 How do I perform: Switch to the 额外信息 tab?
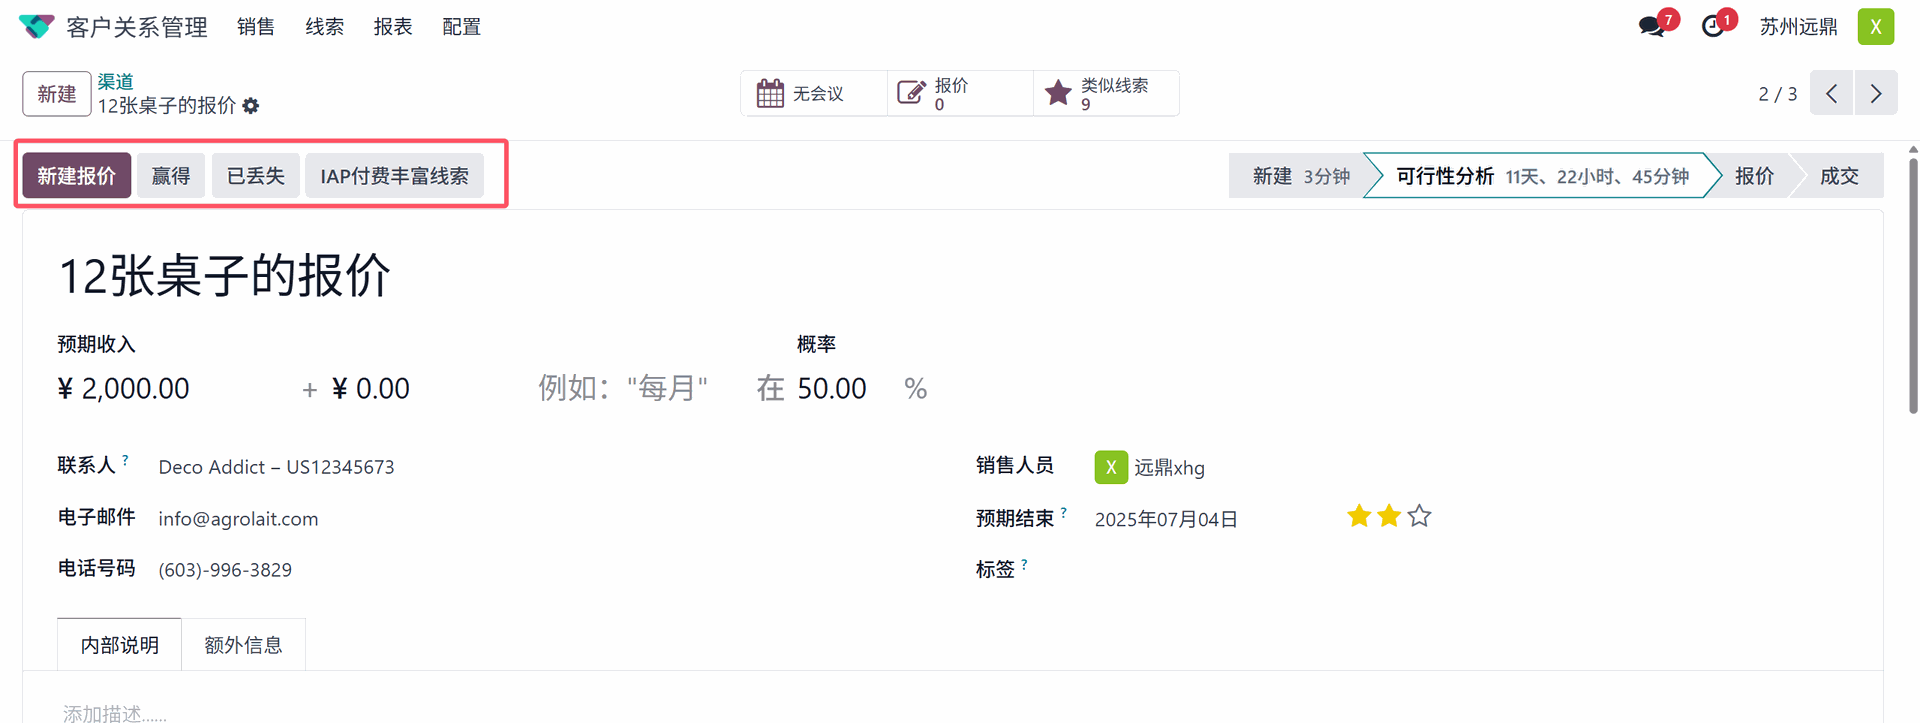tap(243, 645)
